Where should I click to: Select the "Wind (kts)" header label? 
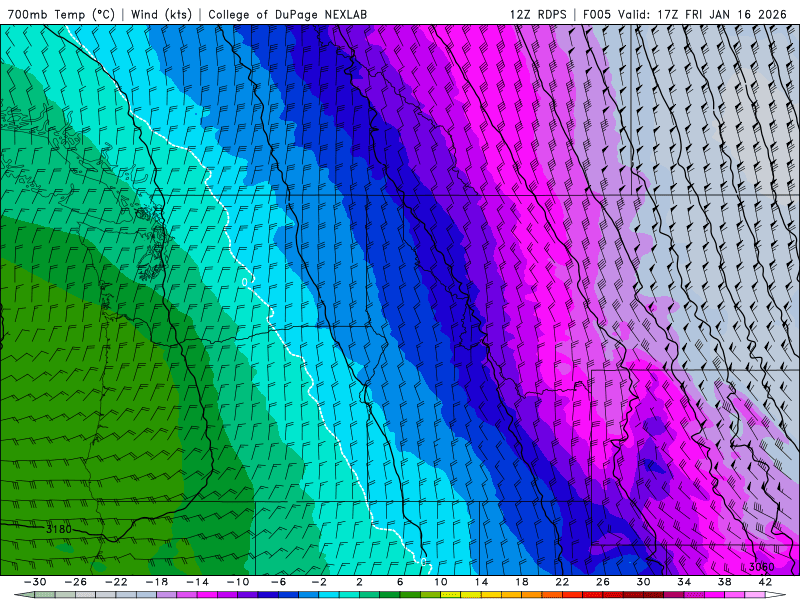click(x=162, y=14)
